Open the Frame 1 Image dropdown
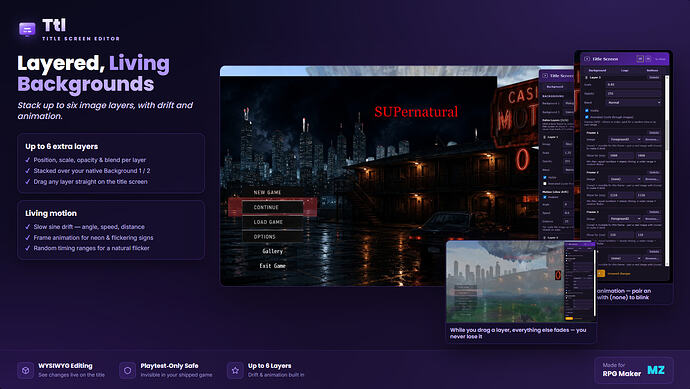690x389 pixels. (624, 139)
